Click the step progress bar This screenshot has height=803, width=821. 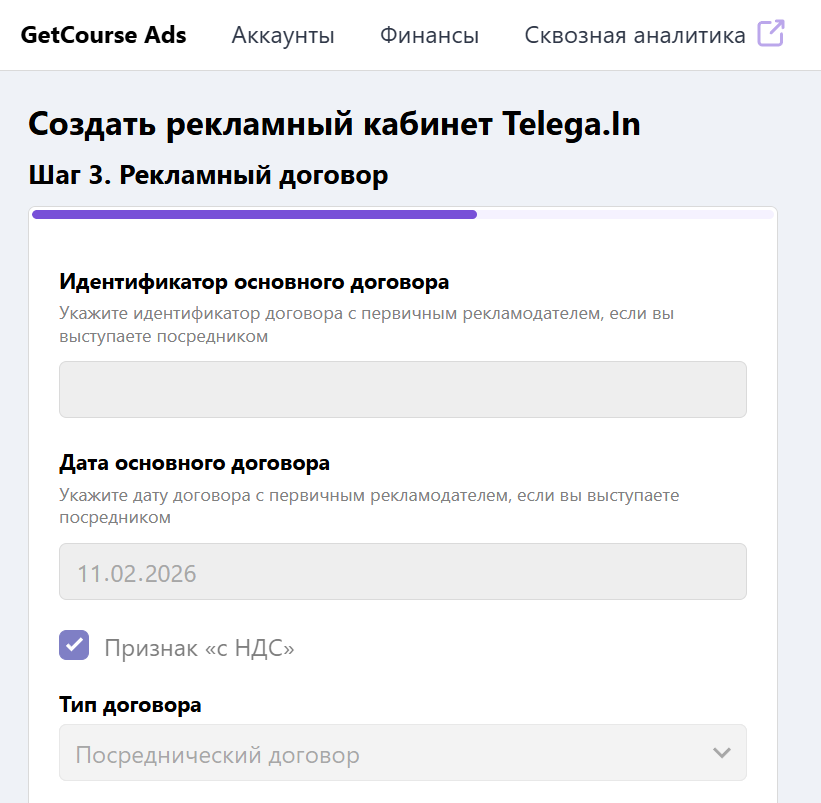coord(403,213)
